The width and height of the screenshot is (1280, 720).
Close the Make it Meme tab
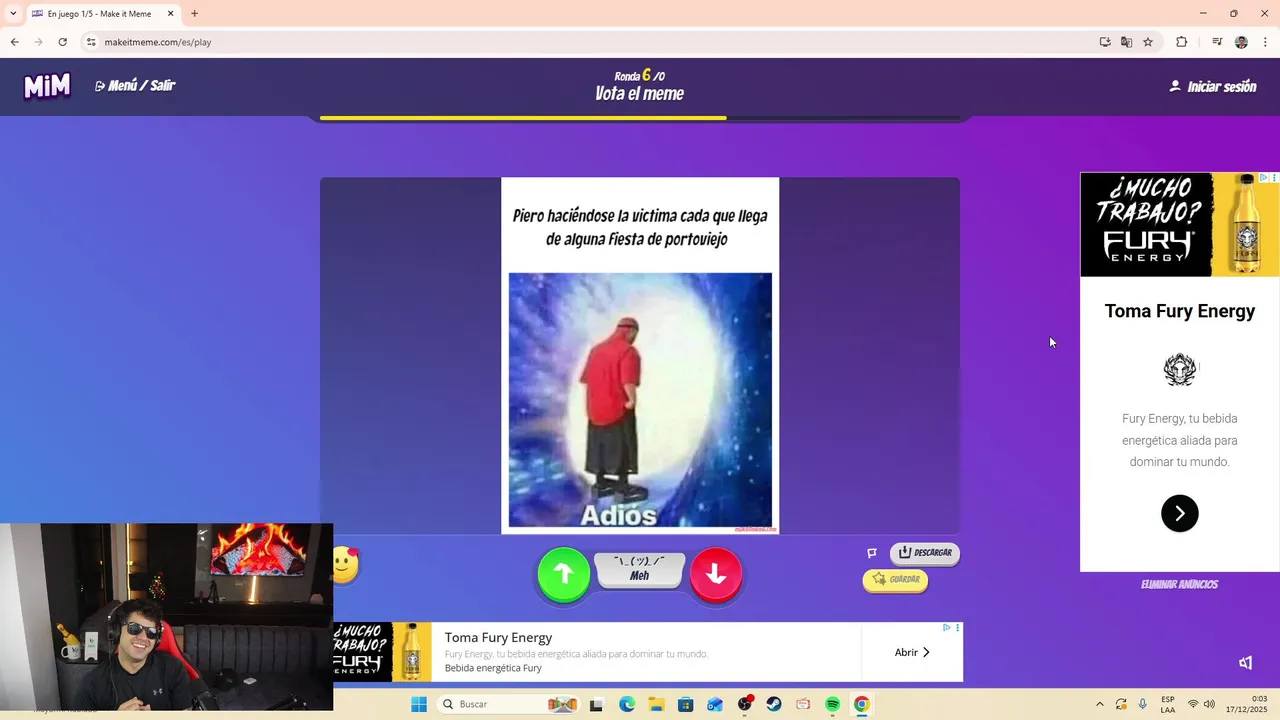170,14
